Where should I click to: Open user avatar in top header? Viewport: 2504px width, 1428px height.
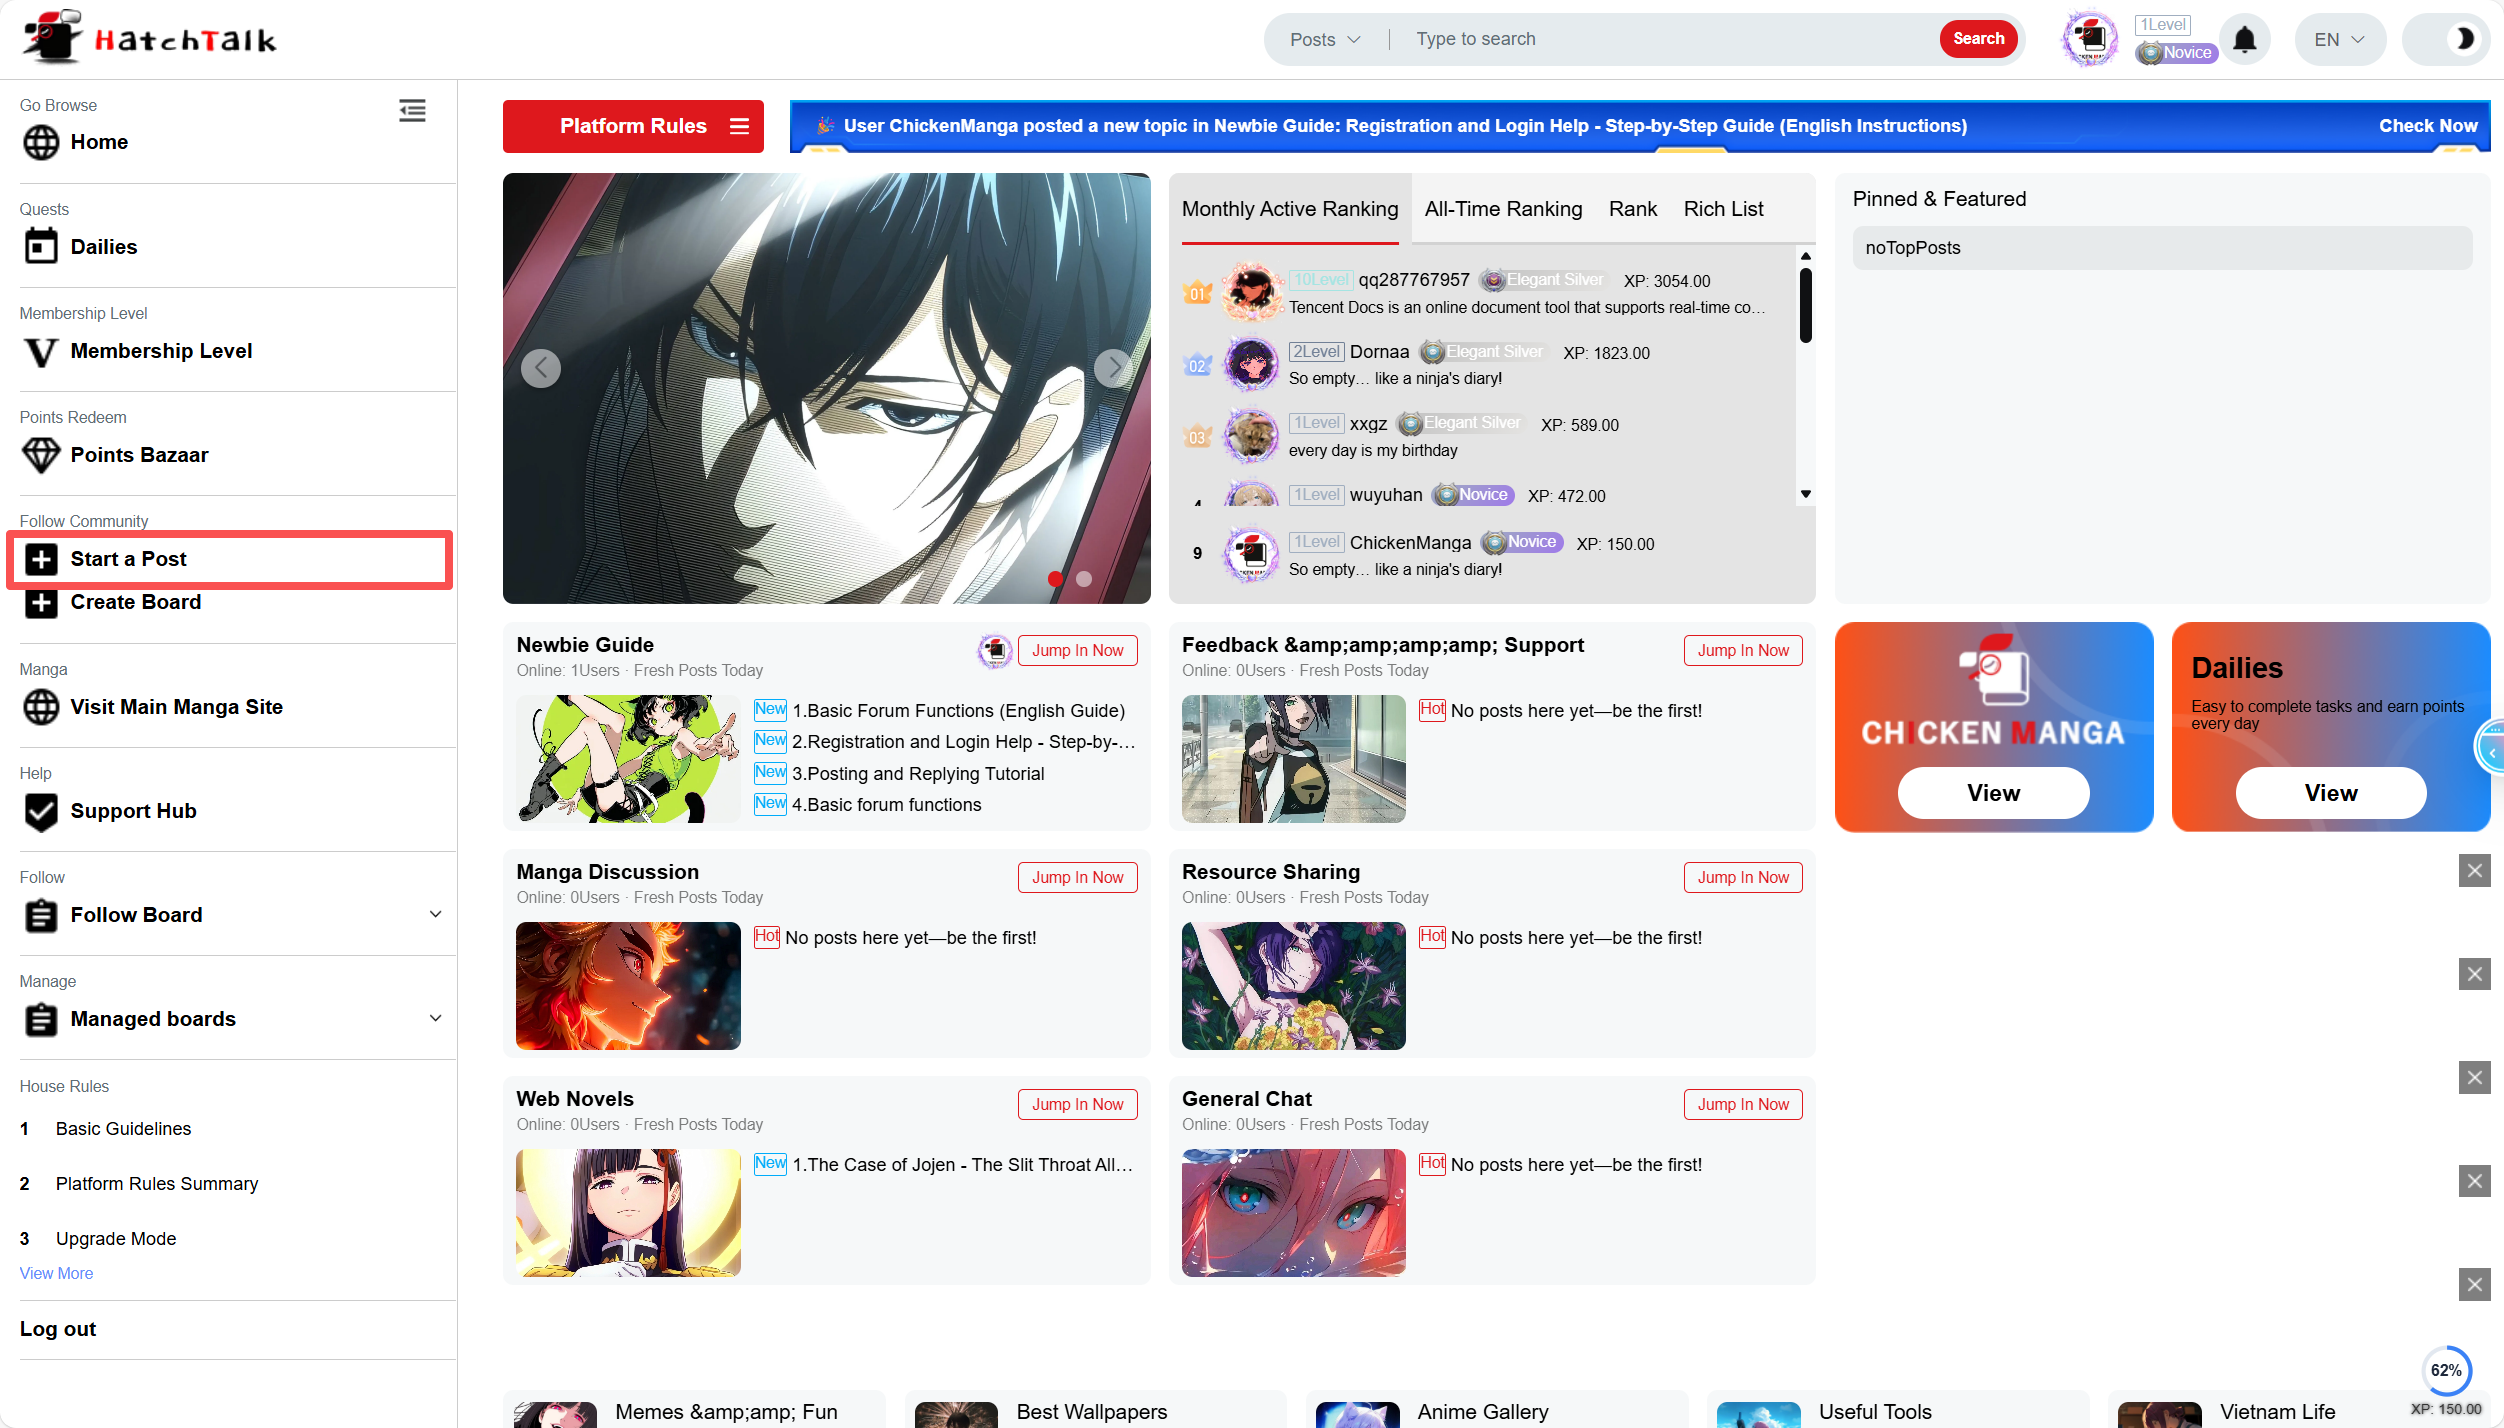[x=2090, y=40]
